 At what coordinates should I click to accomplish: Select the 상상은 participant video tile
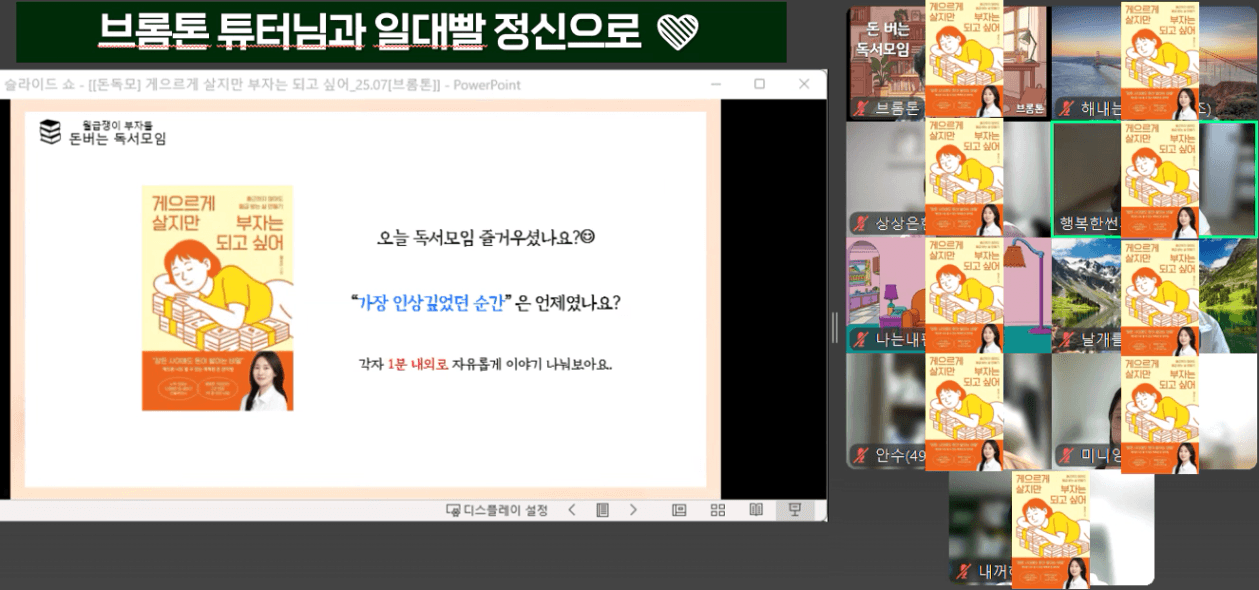pyautogui.click(x=948, y=179)
